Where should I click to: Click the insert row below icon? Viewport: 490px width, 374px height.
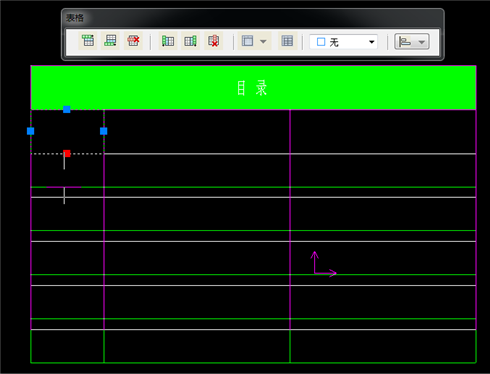(110, 41)
